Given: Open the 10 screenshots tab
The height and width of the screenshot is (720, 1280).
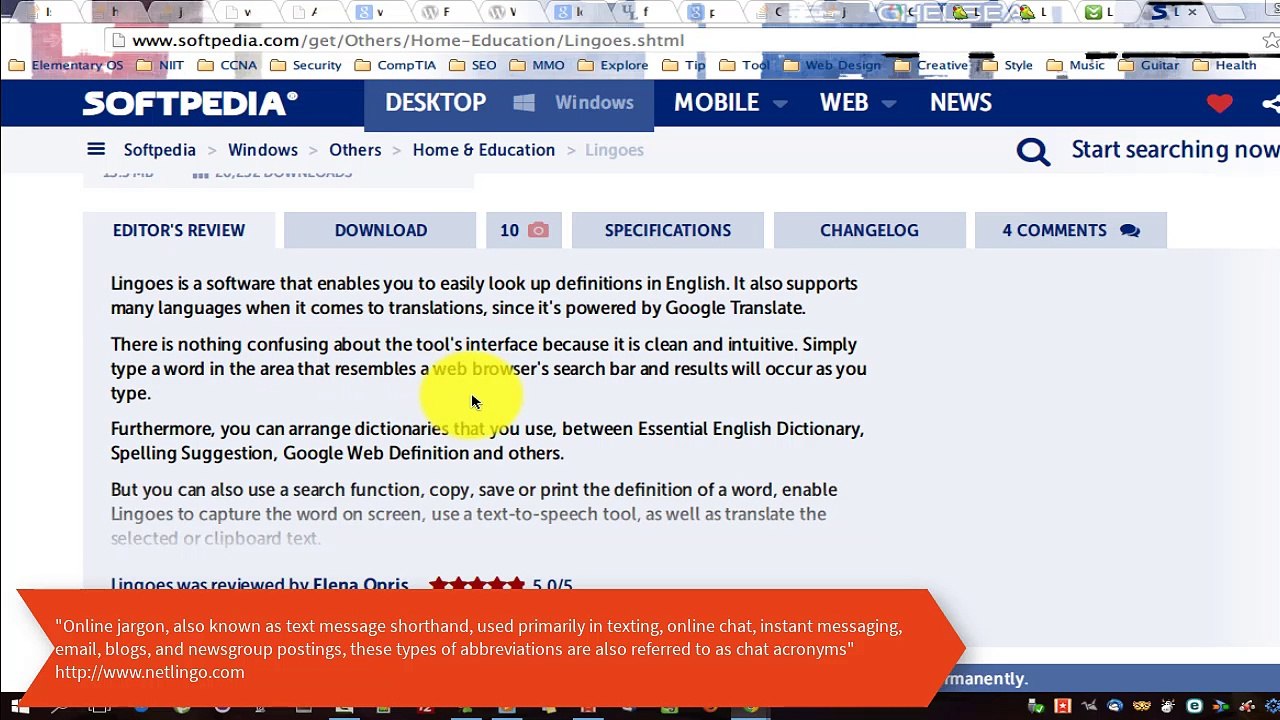Looking at the screenshot, I should [x=524, y=230].
